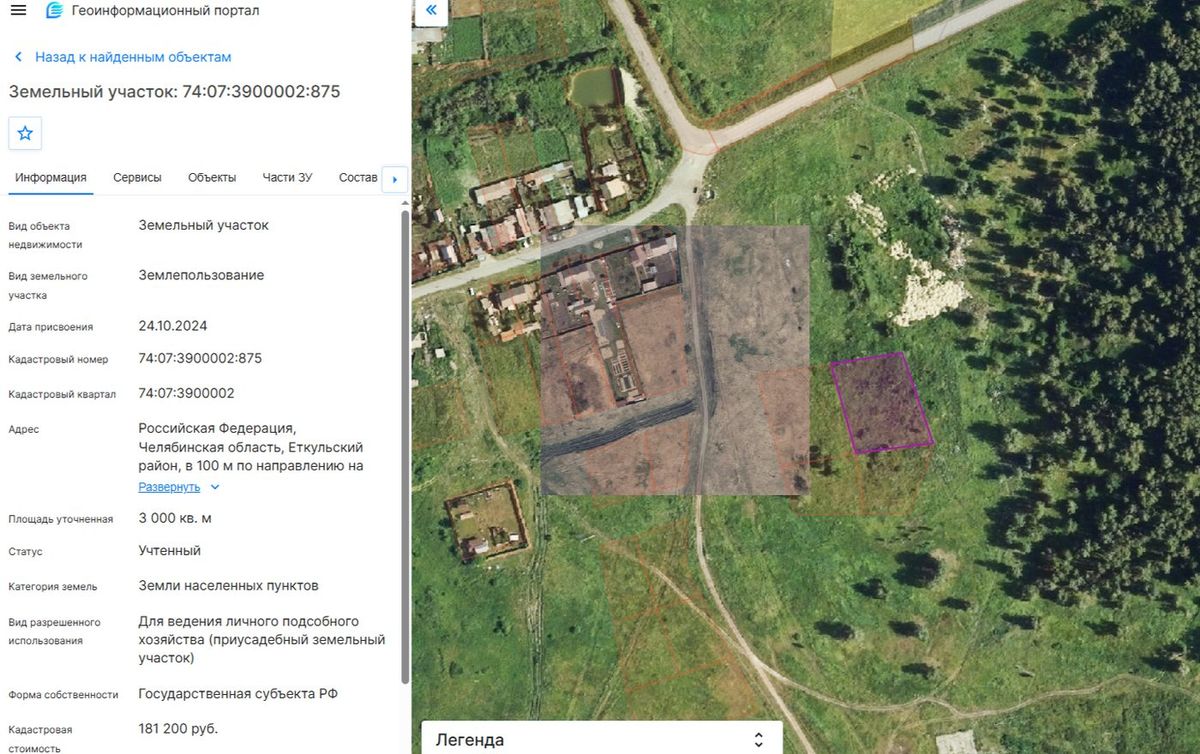1200x754 pixels.
Task: Click the Геоинформационный портал title
Action: coord(165,11)
